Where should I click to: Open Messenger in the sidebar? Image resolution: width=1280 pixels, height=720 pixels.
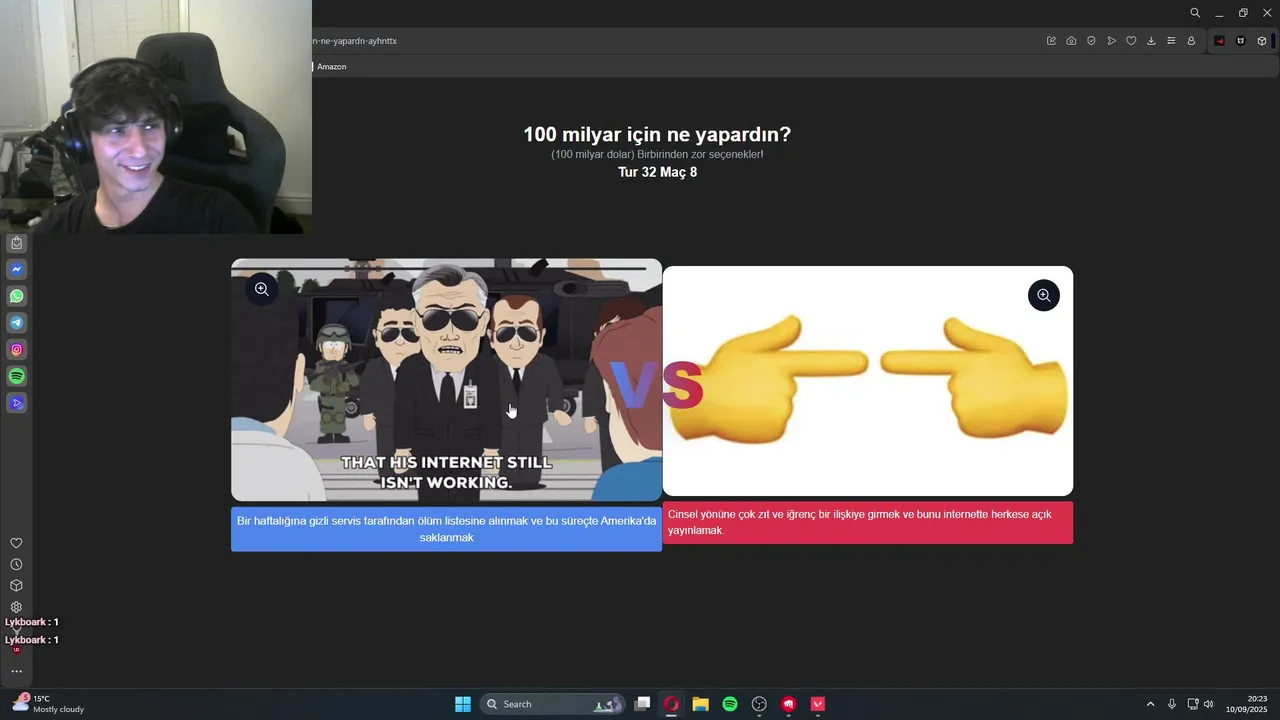[16, 270]
